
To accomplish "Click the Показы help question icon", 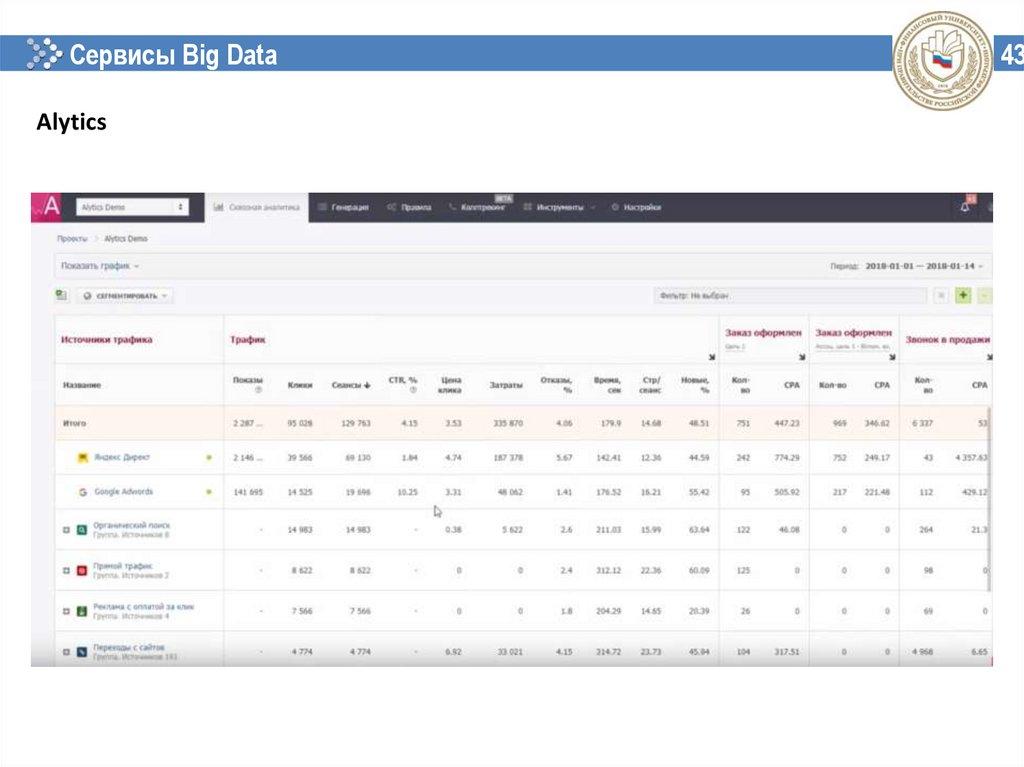I will [x=258, y=391].
